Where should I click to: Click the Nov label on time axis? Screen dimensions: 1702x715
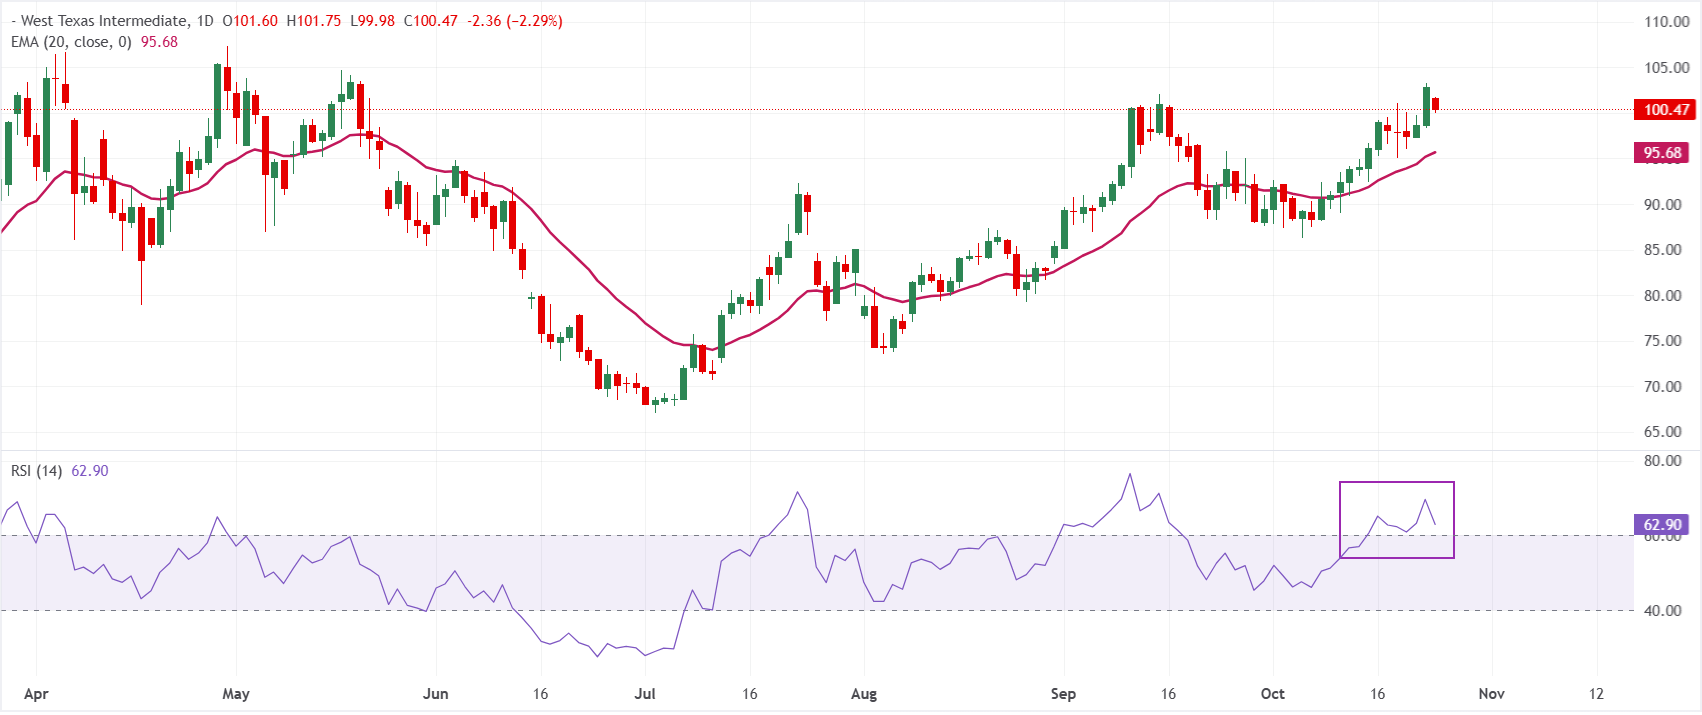[x=1491, y=694]
